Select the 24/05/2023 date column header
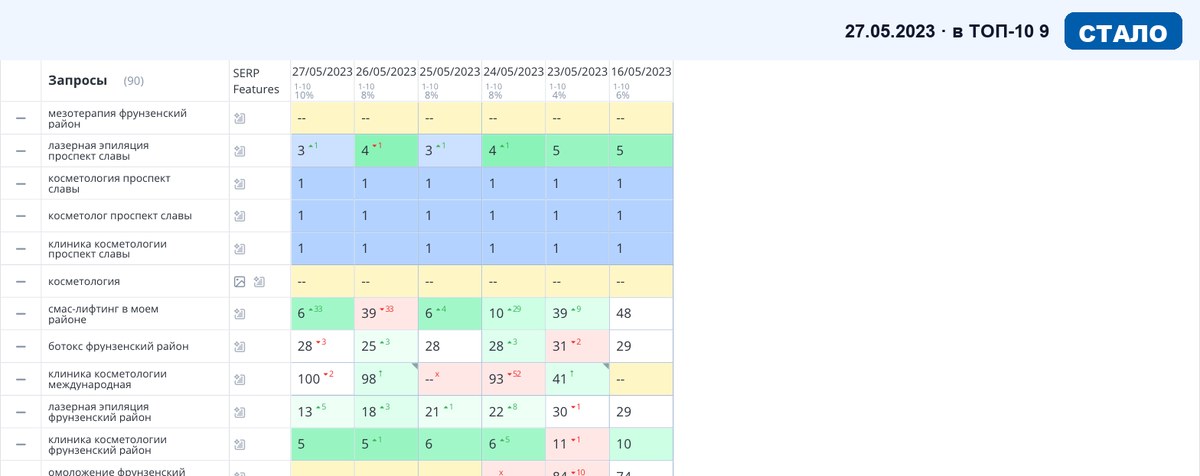The width and height of the screenshot is (1200, 476). click(514, 72)
